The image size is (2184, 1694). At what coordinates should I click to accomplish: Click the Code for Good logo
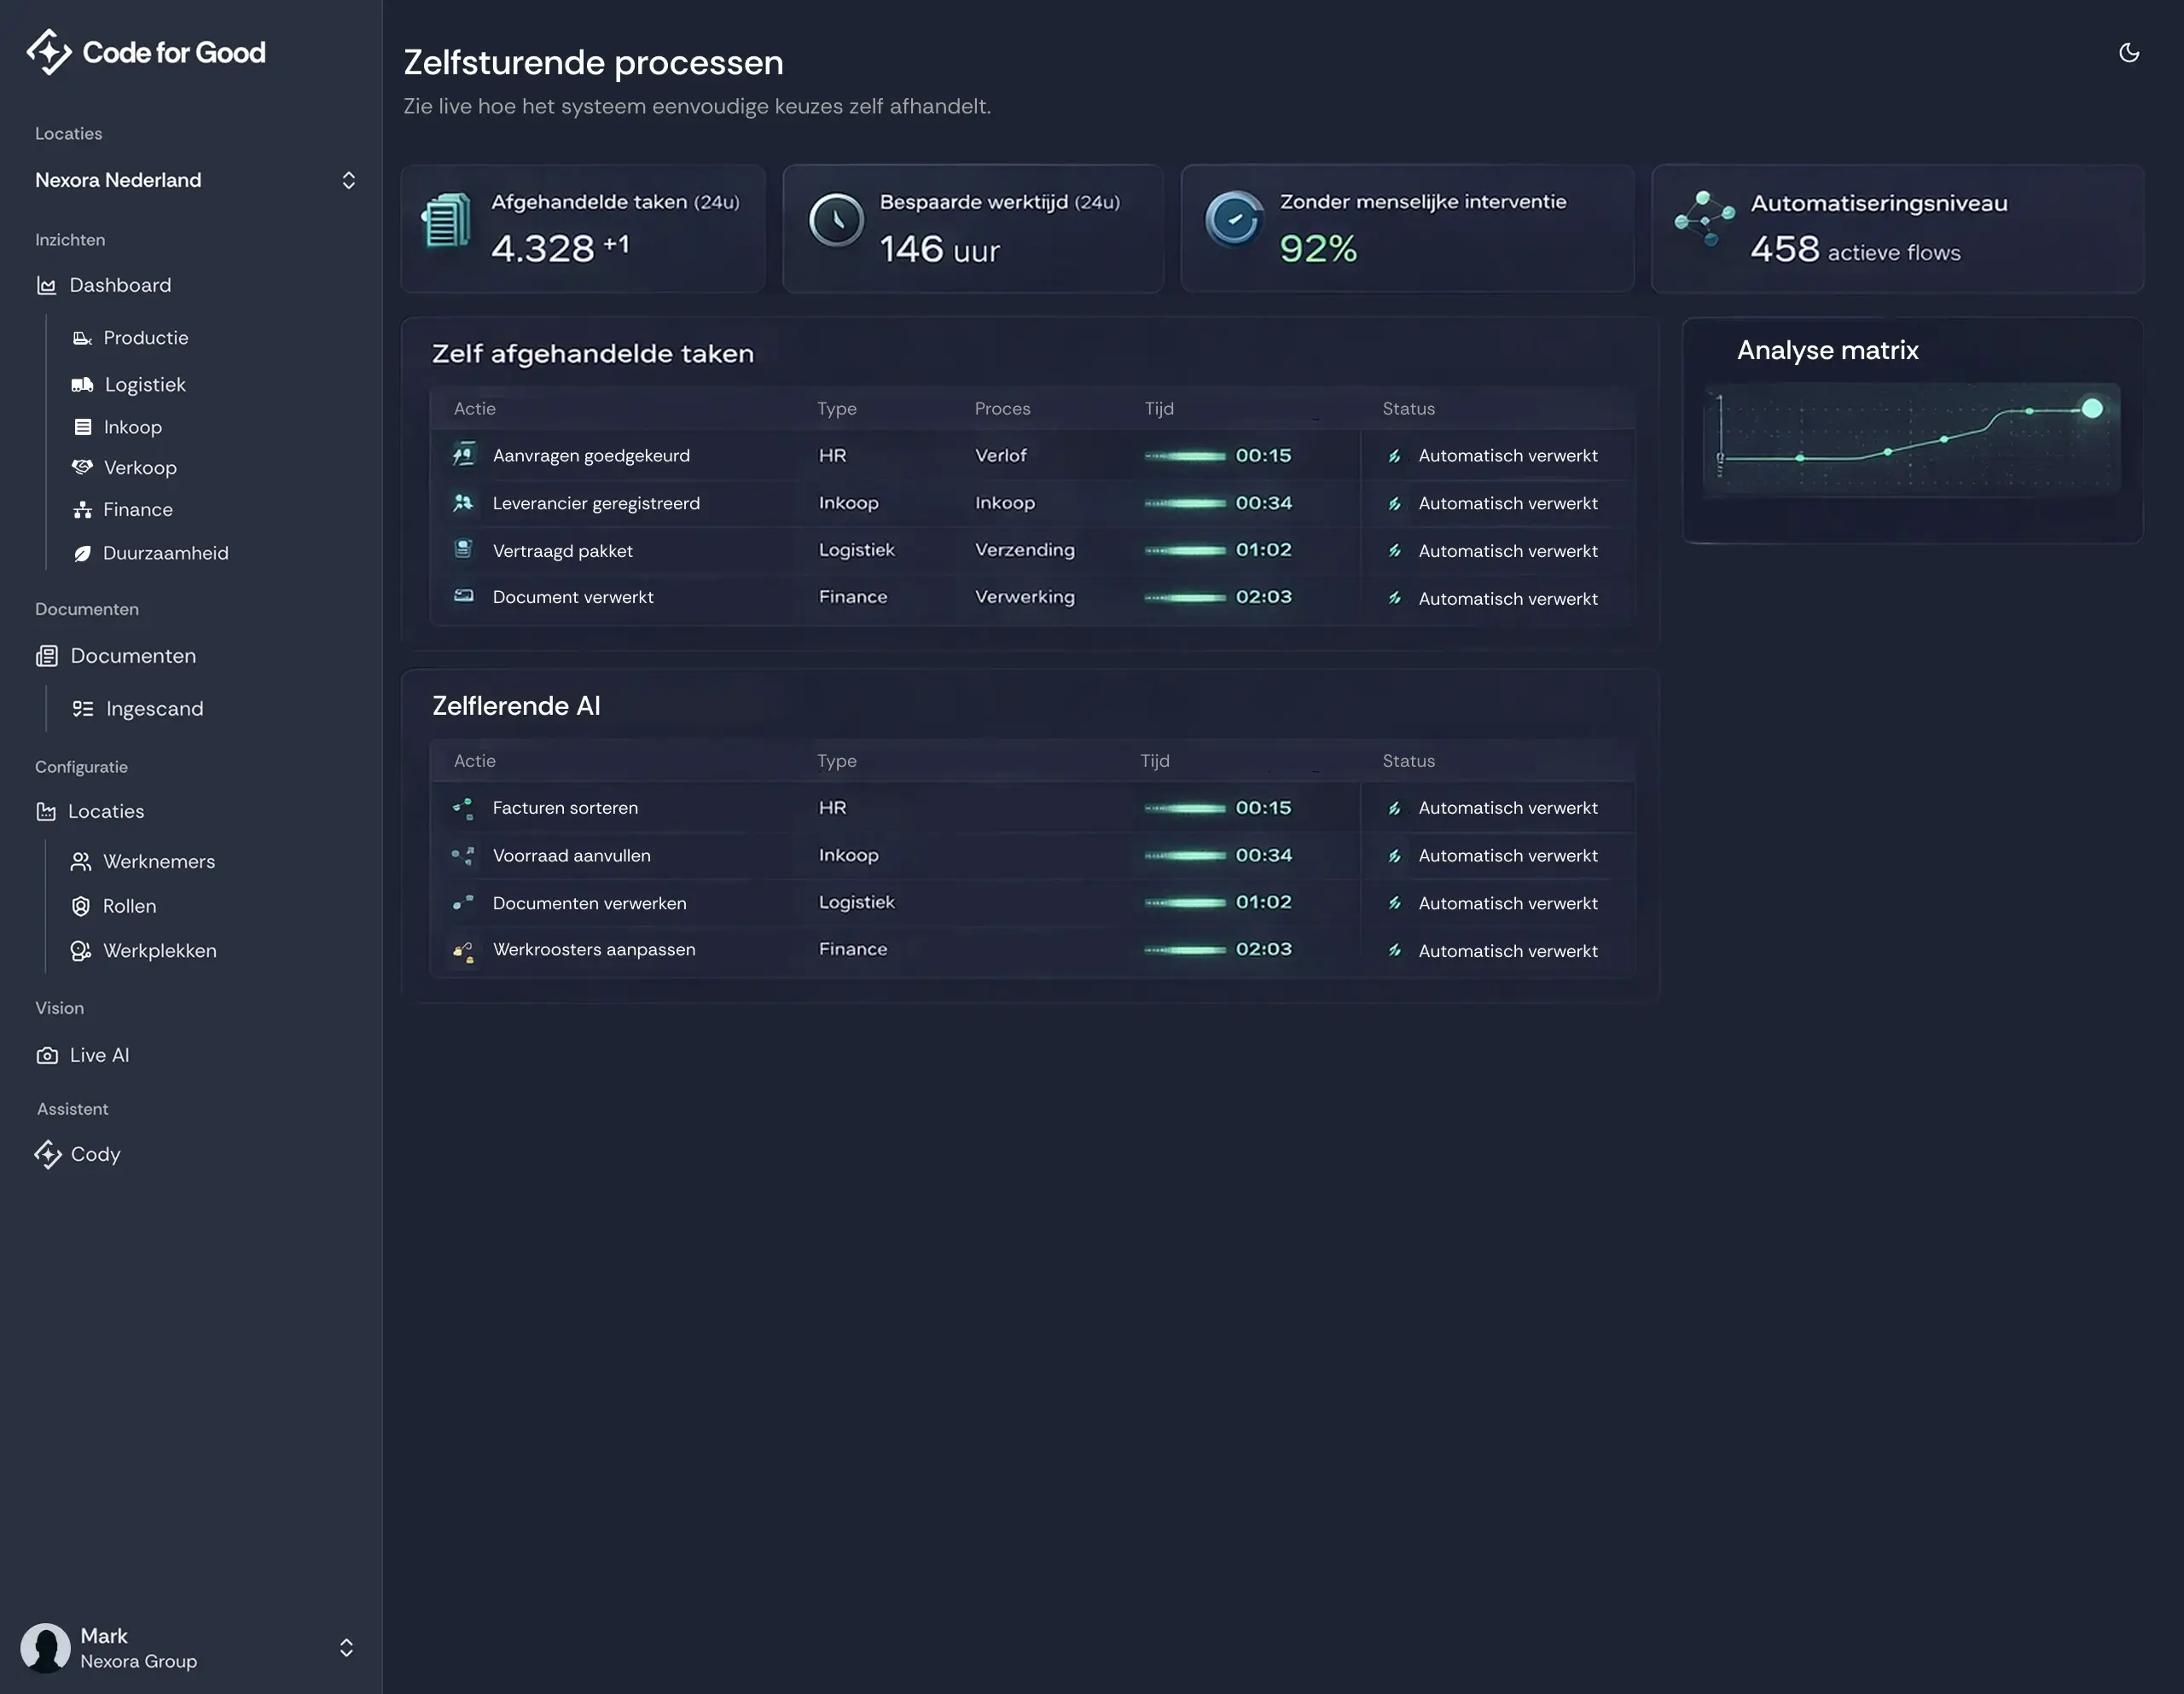click(x=146, y=52)
